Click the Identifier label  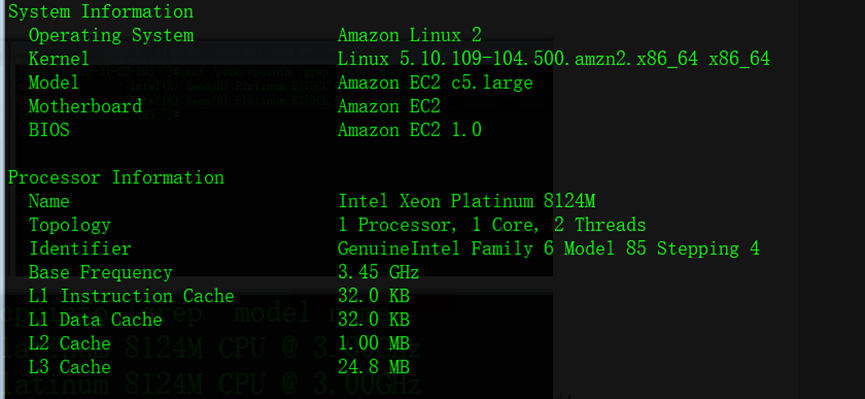pos(80,249)
